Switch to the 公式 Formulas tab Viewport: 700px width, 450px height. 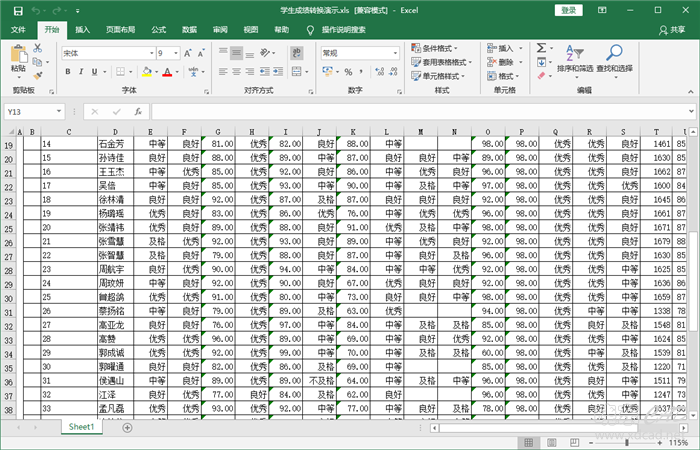tap(158, 30)
